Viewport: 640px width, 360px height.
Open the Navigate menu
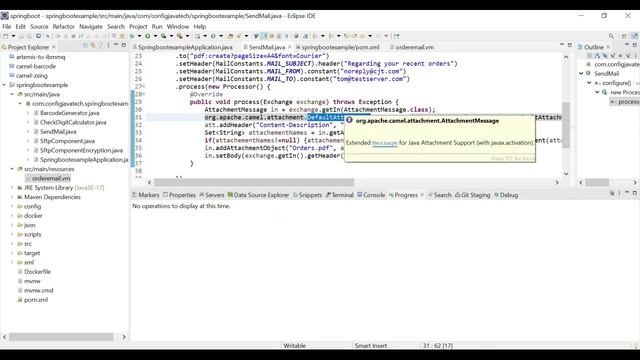(91, 27)
